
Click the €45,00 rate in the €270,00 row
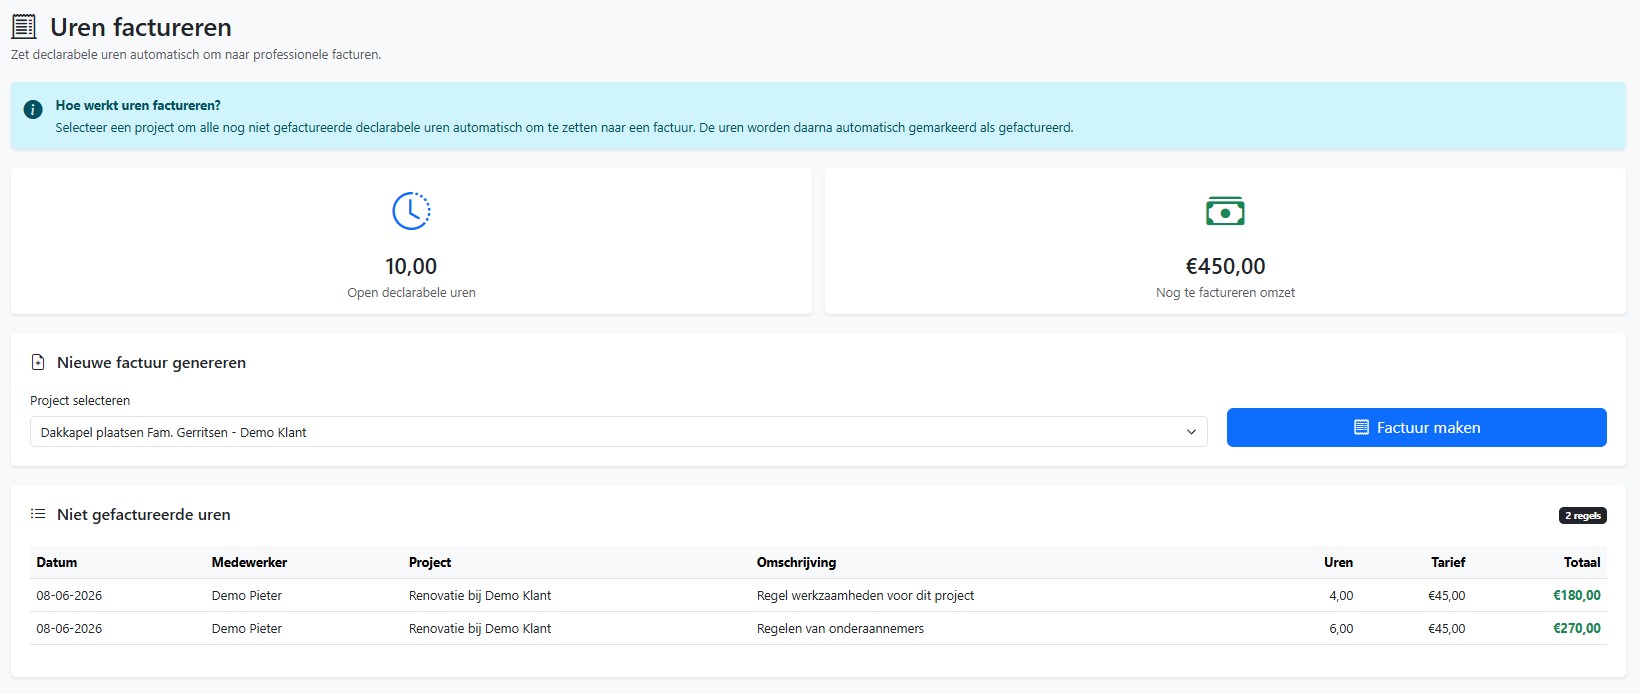[x=1447, y=628]
